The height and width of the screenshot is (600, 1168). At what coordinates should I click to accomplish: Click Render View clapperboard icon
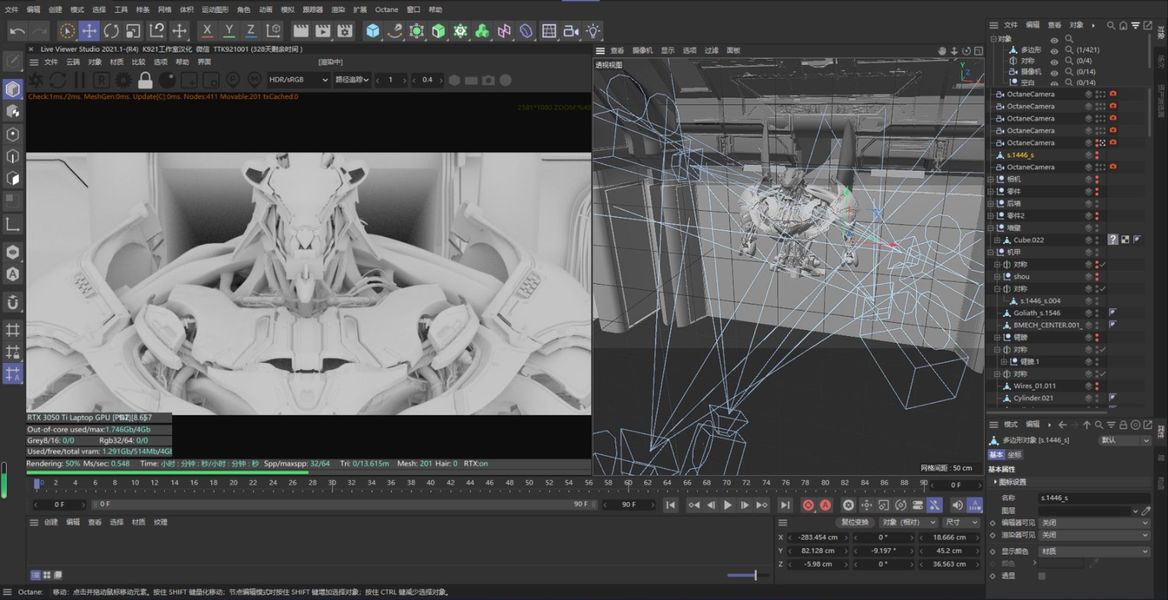click(x=300, y=31)
